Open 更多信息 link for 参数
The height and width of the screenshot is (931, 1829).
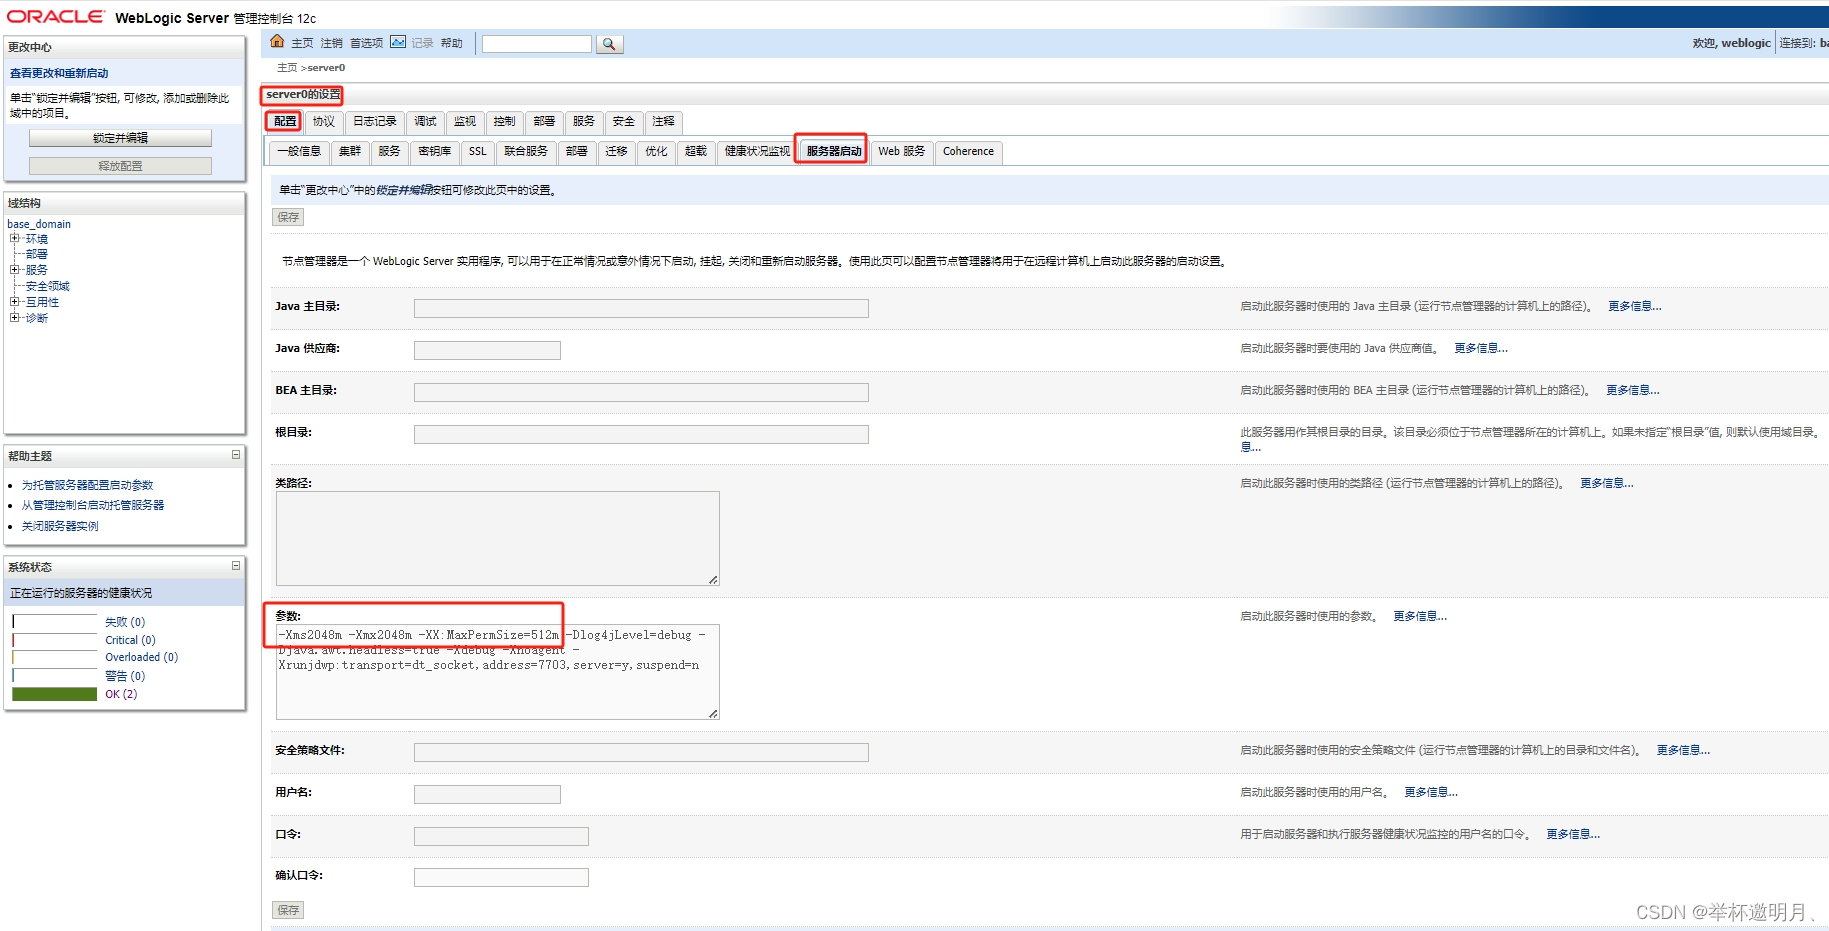1420,616
